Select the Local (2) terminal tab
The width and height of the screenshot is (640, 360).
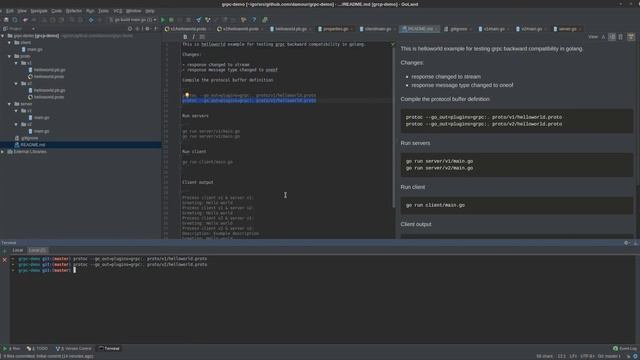coord(37,250)
